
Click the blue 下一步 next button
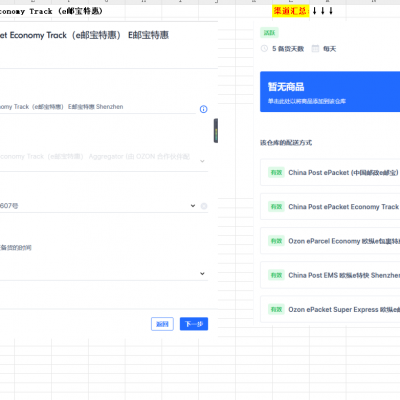point(194,324)
